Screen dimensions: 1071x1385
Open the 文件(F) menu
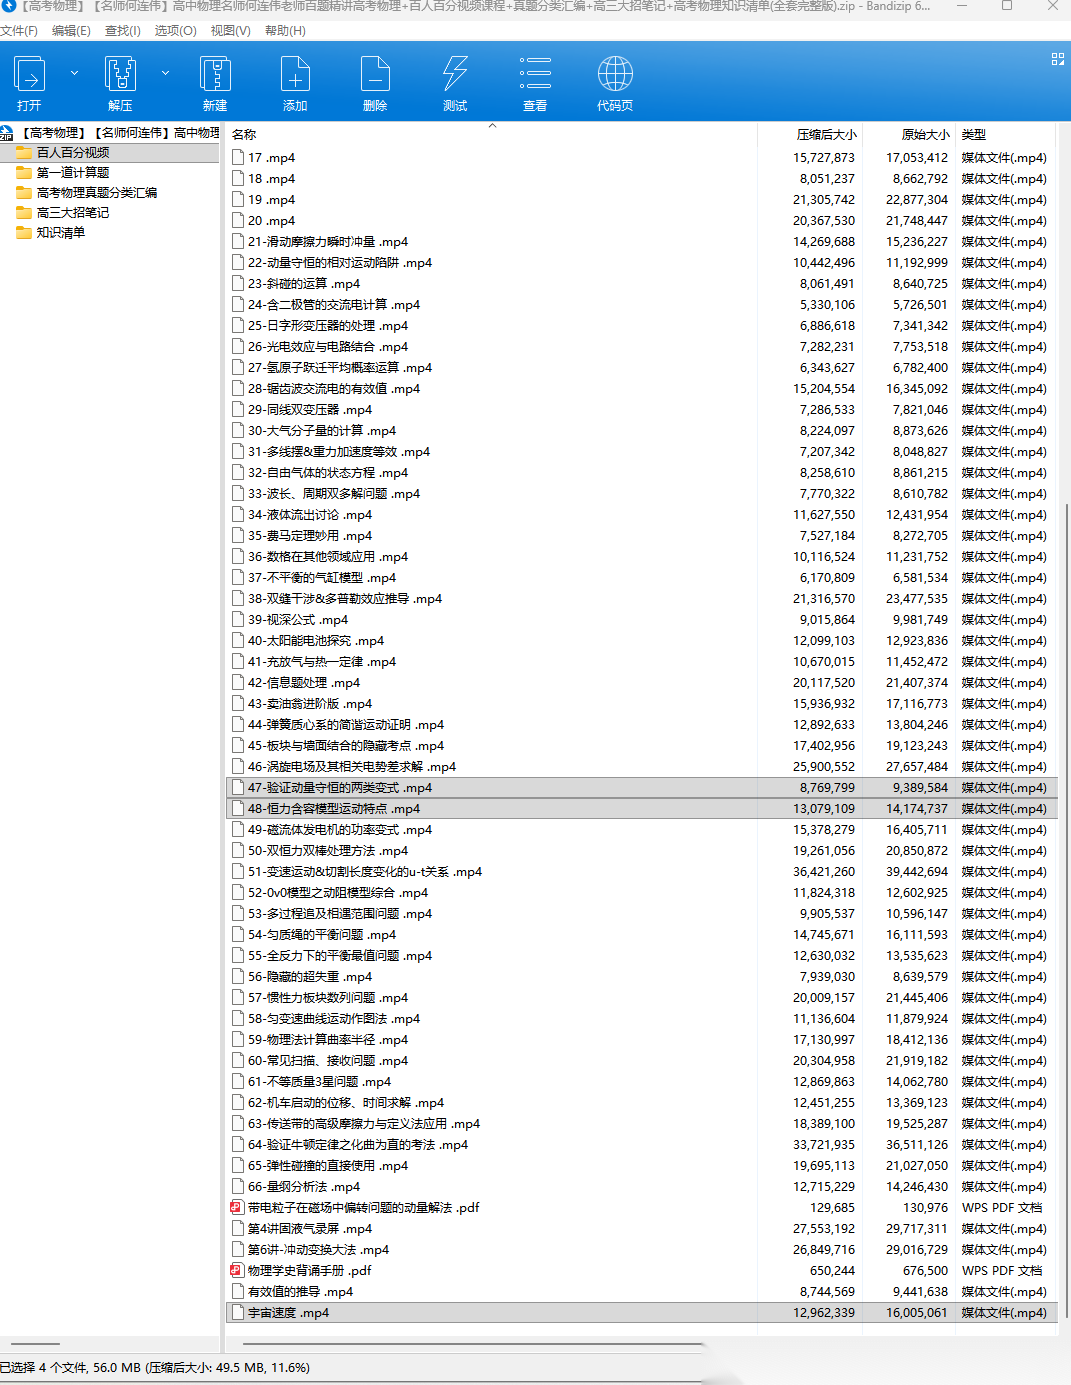coord(19,31)
